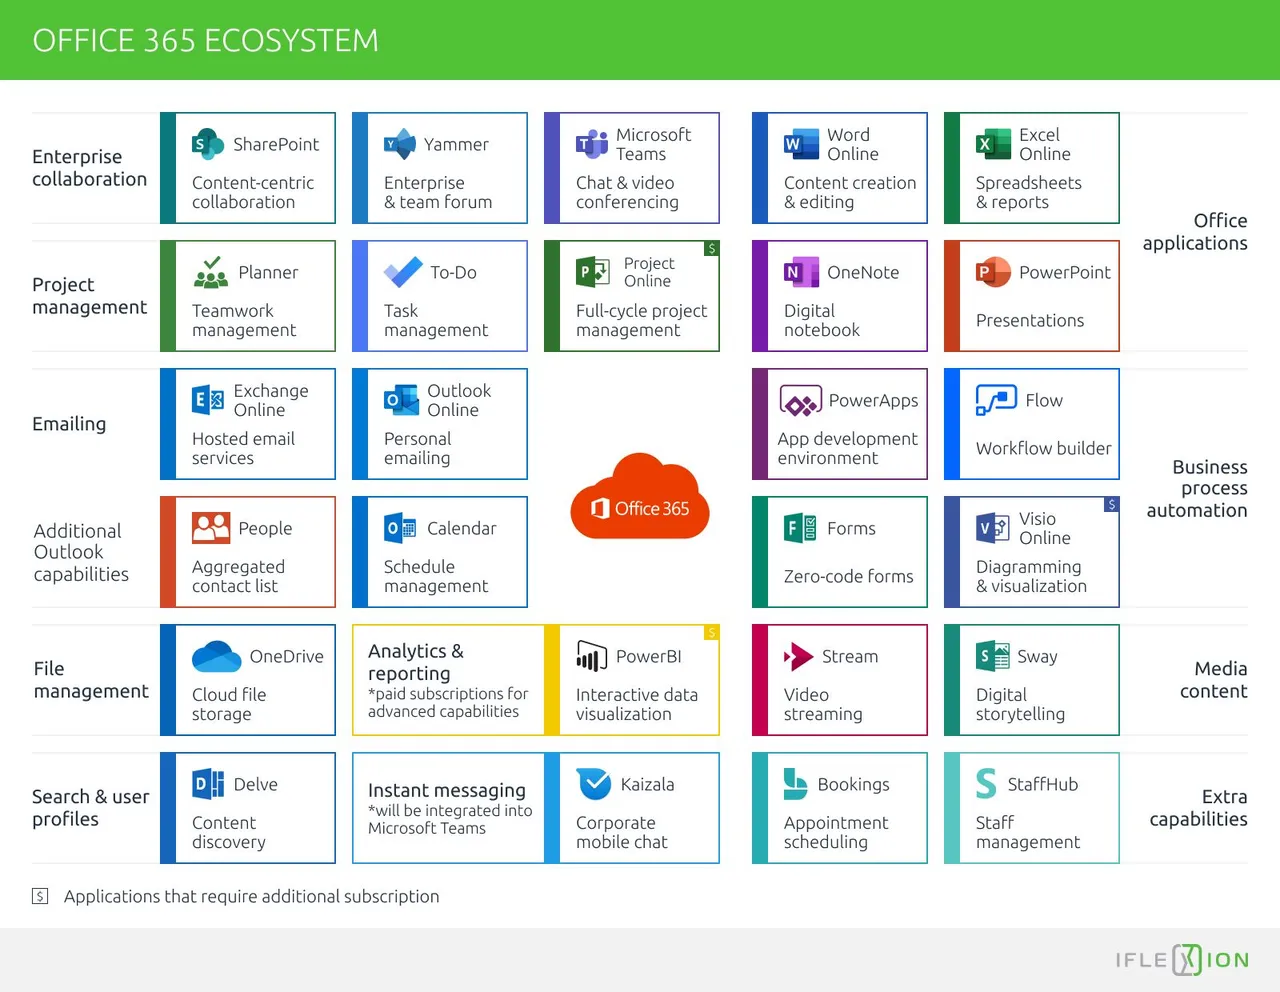
Task: Click the dollar badge on Project Online
Action: coord(712,248)
